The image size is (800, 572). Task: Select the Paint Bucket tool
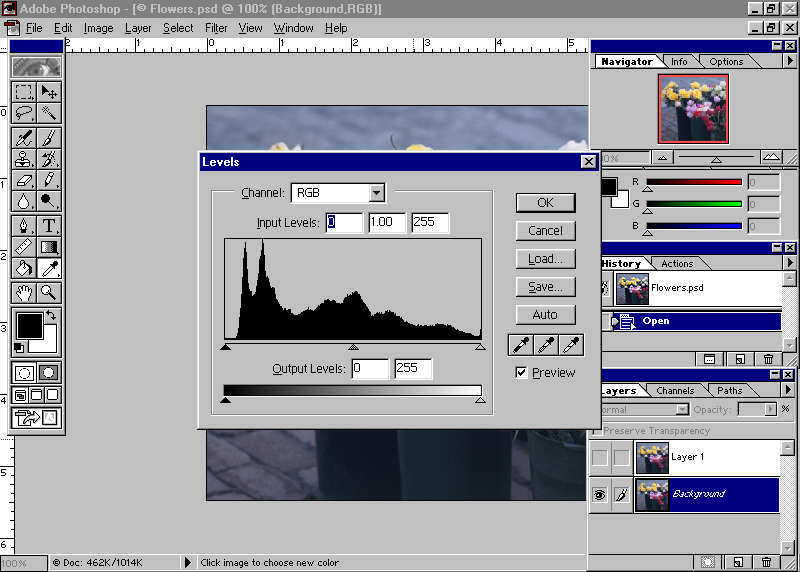(x=23, y=268)
